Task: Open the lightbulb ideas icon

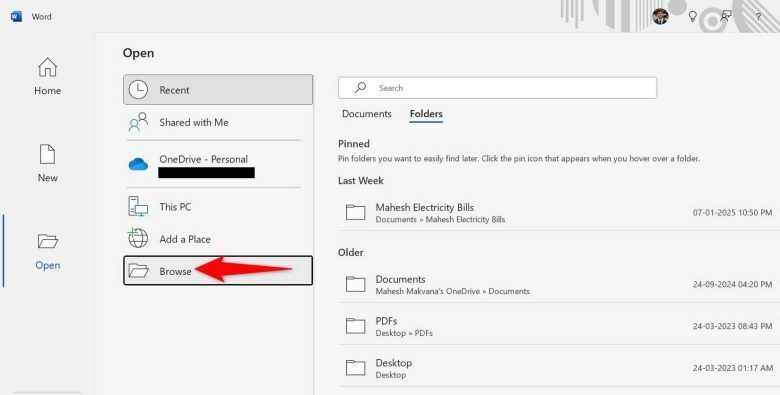Action: pyautogui.click(x=692, y=16)
